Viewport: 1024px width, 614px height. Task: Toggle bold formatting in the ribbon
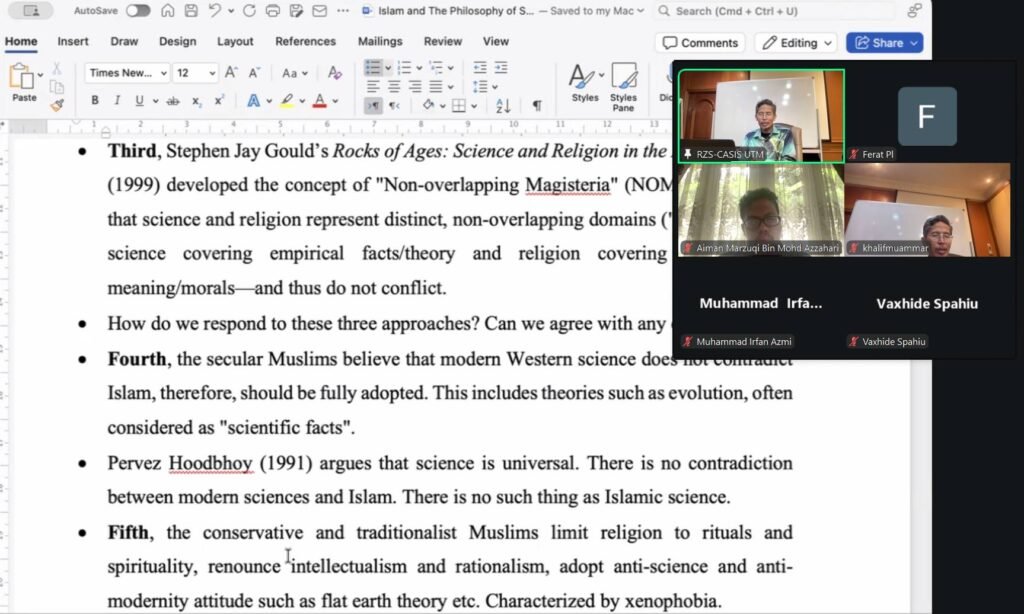coord(95,101)
